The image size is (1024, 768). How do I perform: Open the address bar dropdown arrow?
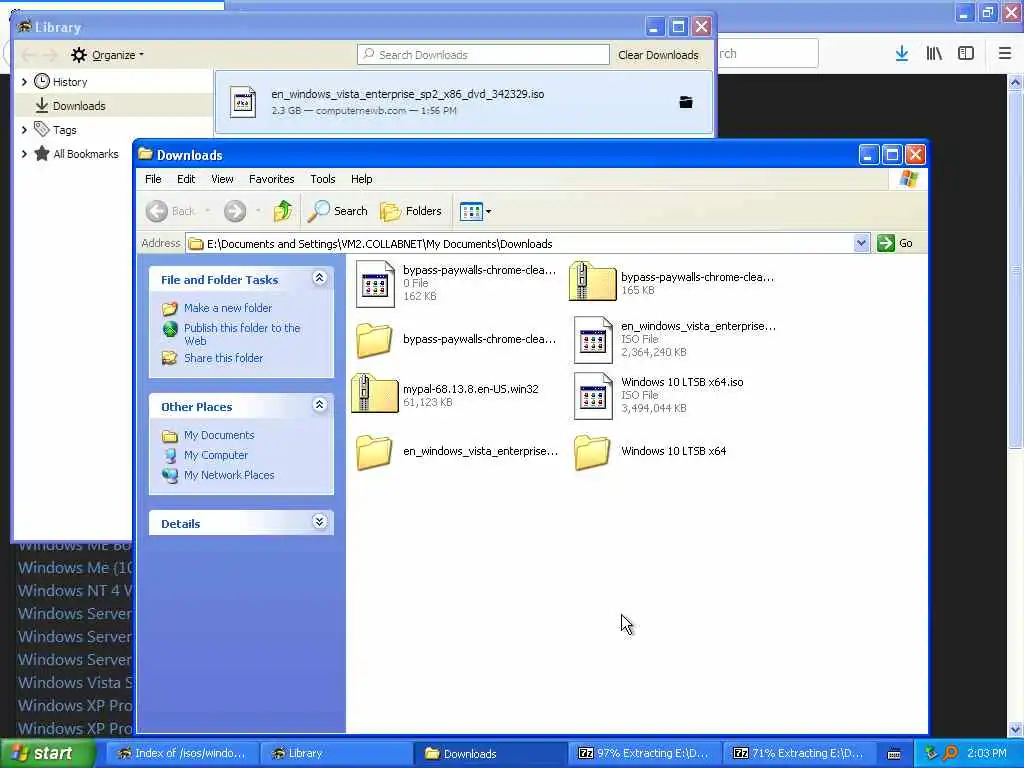click(861, 243)
